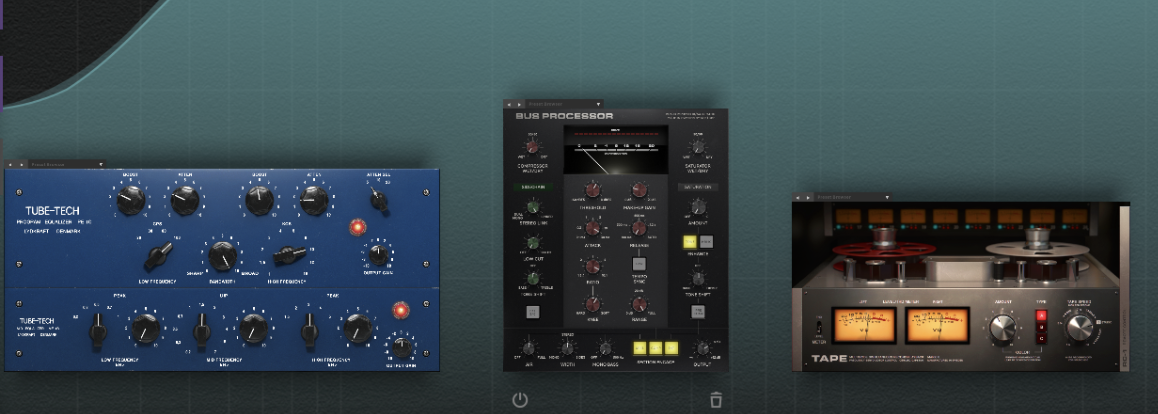1158x414 pixels.
Task: Go to next preset in Tape plugin
Action: 808,197
